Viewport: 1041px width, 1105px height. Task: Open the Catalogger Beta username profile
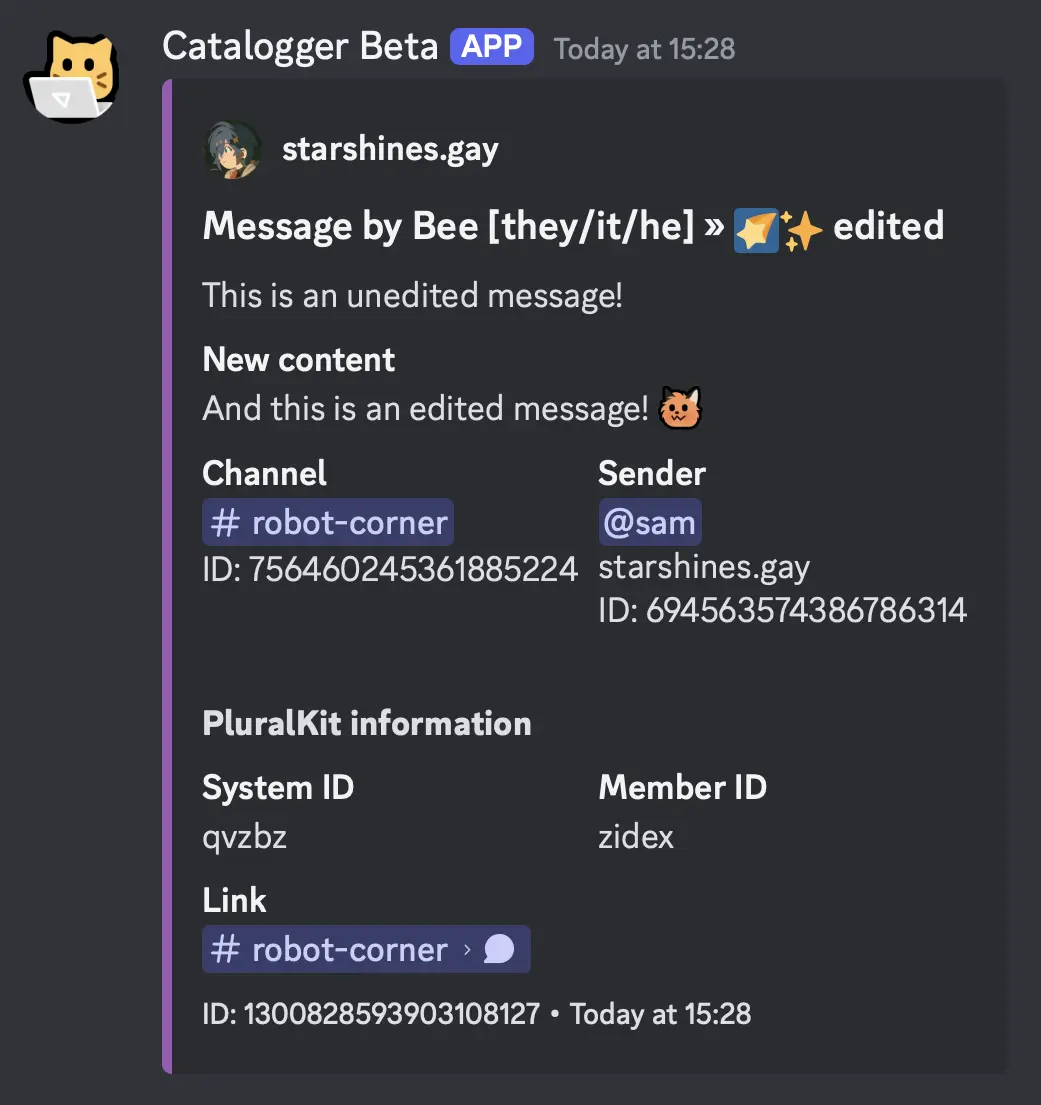tap(300, 46)
